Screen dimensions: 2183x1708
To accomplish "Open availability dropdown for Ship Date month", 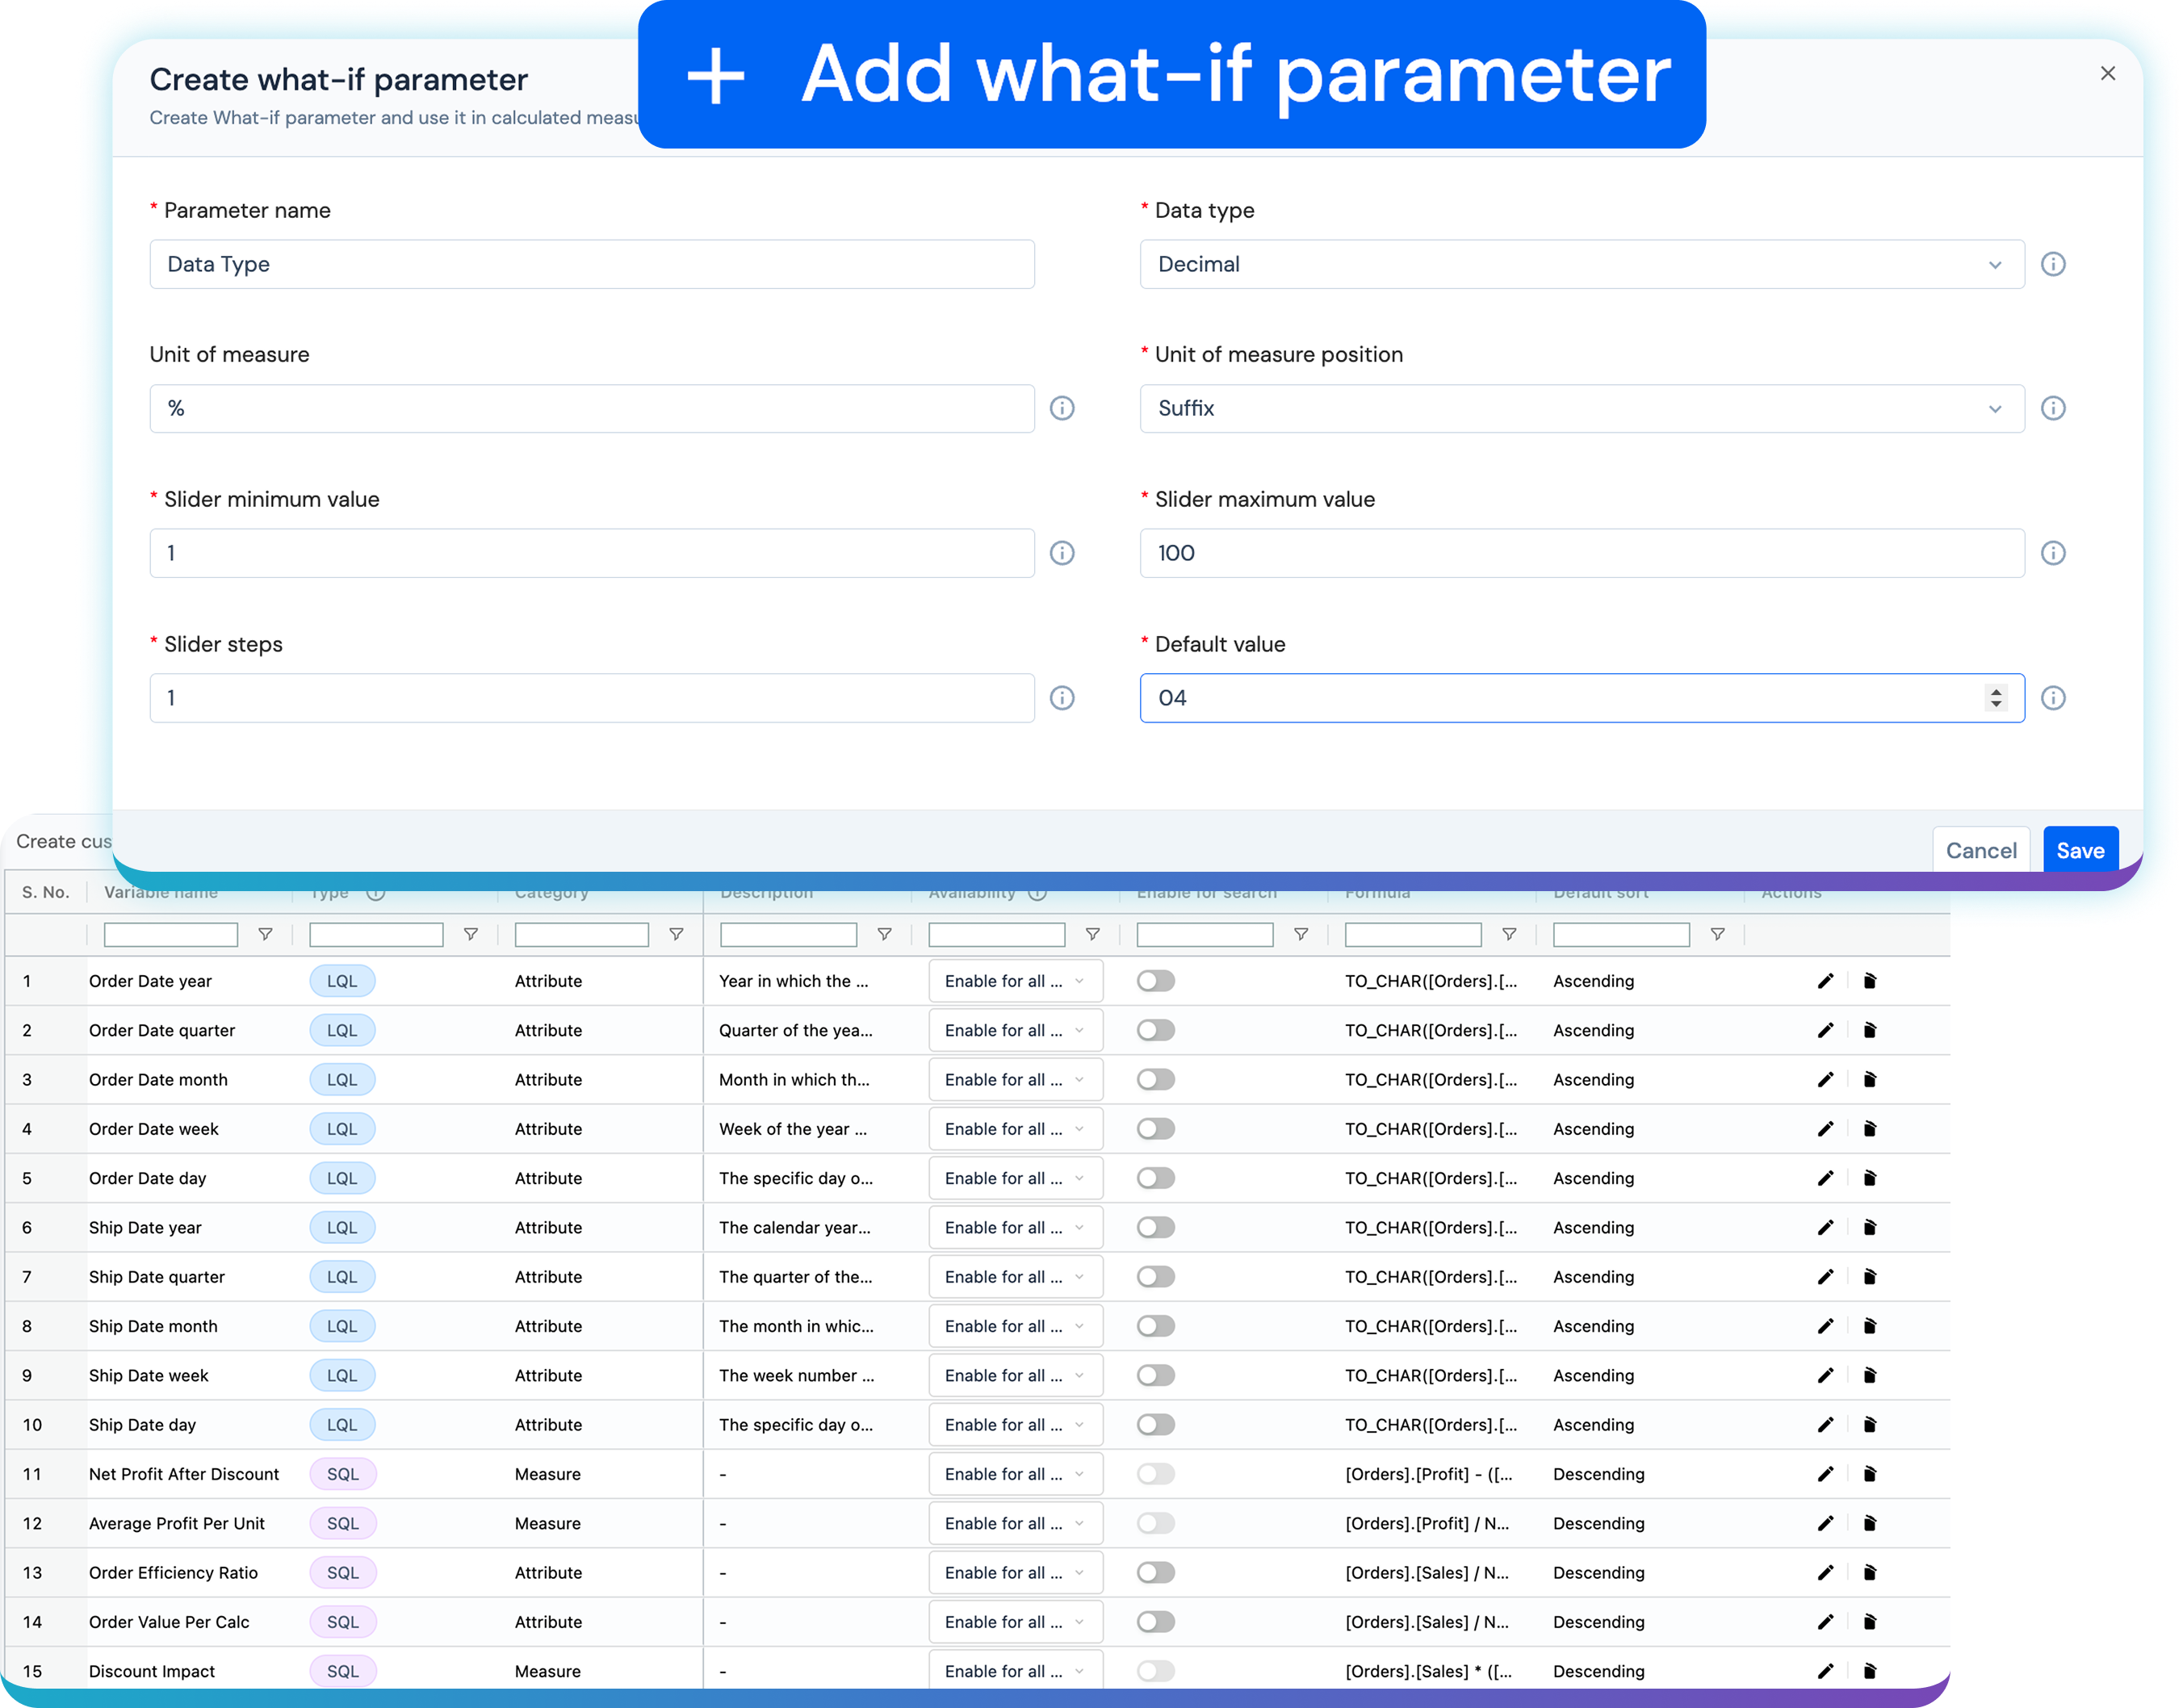I will 1015,1326.
